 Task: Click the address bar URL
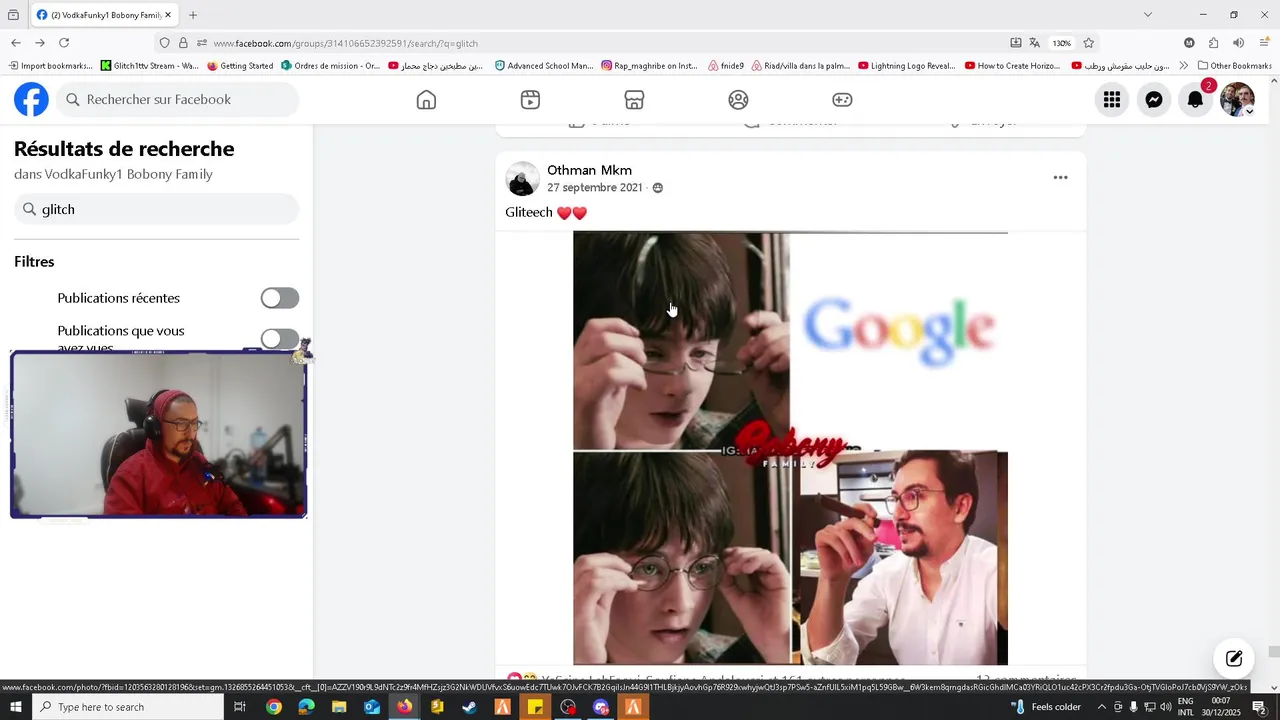345,44
